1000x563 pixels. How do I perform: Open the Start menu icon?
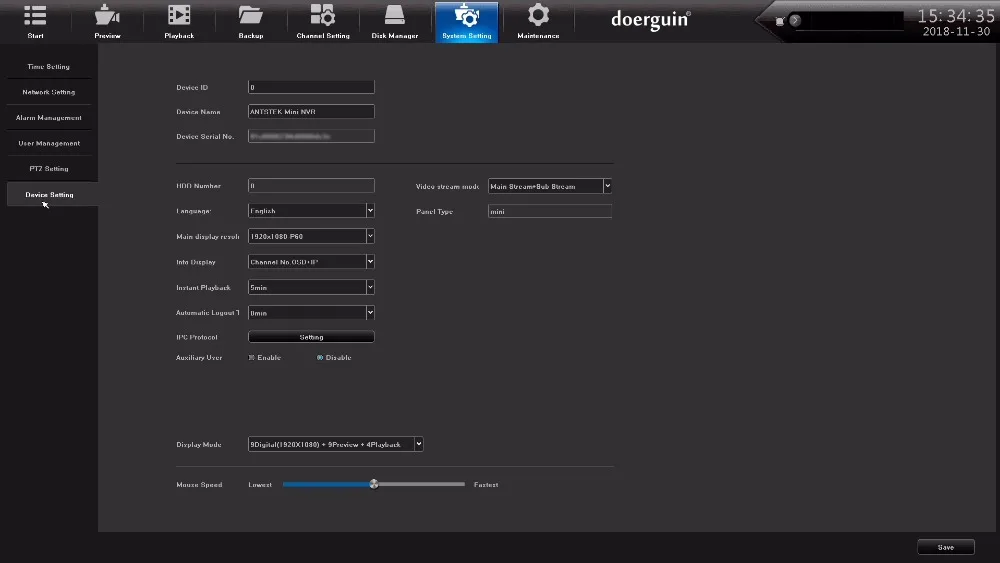point(35,21)
